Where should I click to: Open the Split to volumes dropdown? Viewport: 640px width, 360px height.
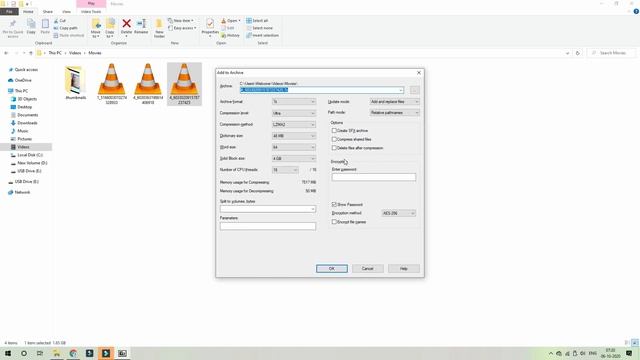(x=313, y=209)
